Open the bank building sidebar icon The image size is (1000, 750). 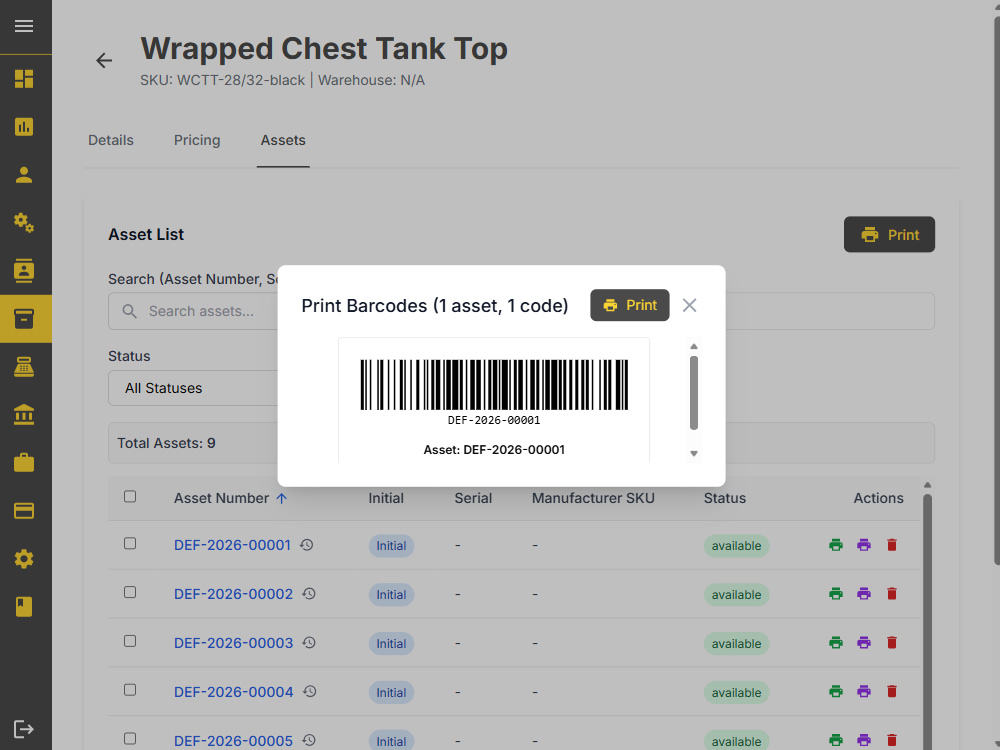(24, 415)
